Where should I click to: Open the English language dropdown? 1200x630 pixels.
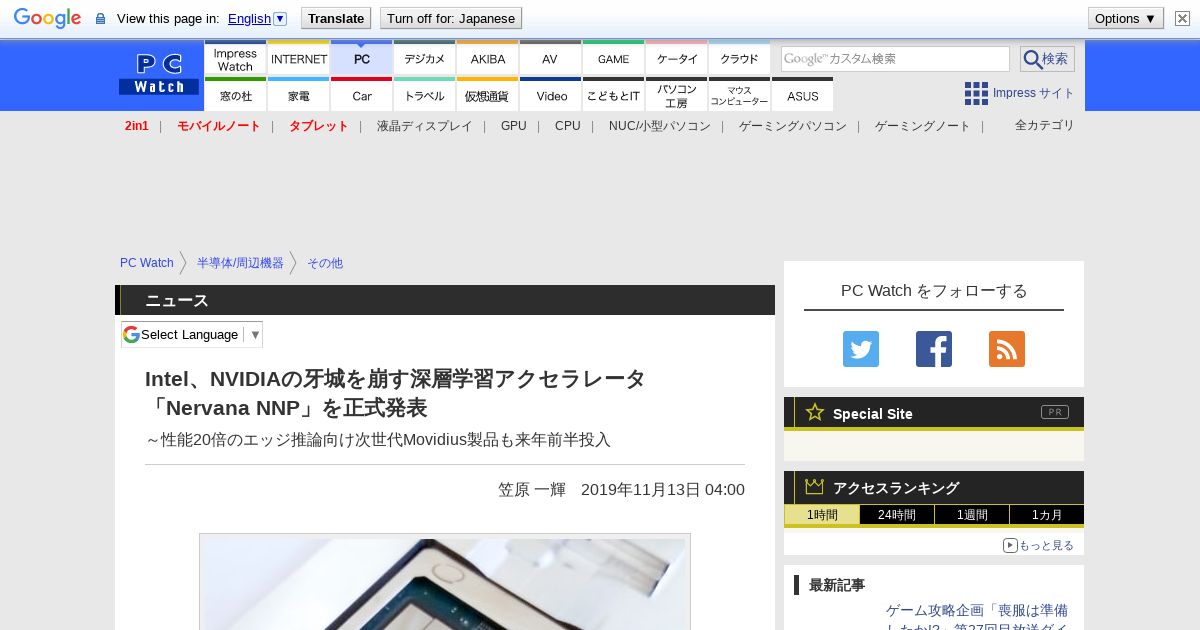pyautogui.click(x=257, y=18)
